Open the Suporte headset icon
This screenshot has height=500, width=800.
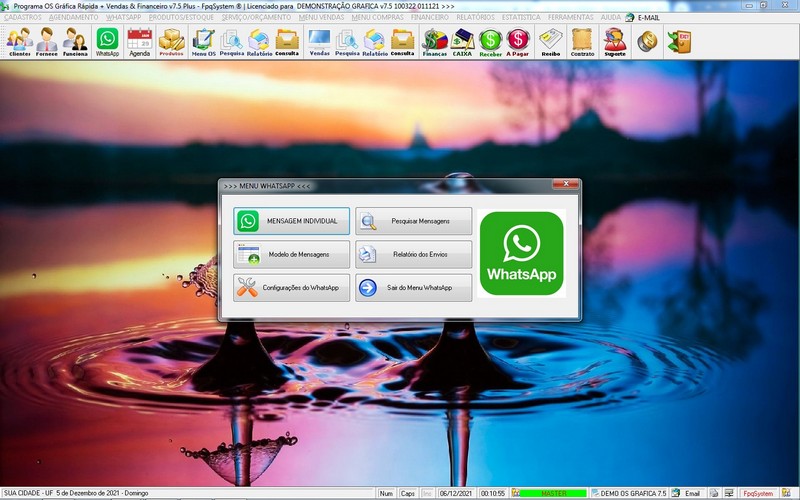pos(615,42)
